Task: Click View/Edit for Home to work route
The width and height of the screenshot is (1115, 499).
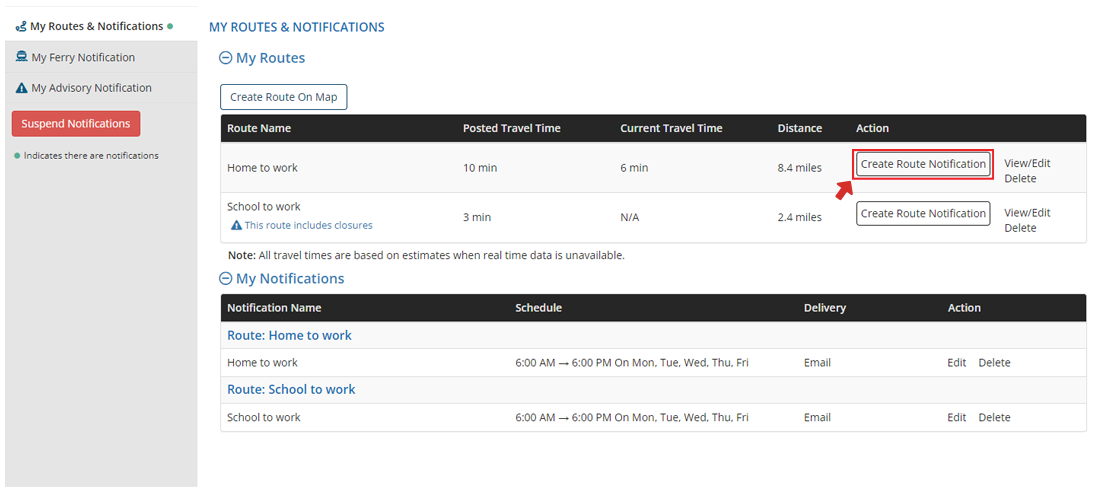Action: point(1027,163)
